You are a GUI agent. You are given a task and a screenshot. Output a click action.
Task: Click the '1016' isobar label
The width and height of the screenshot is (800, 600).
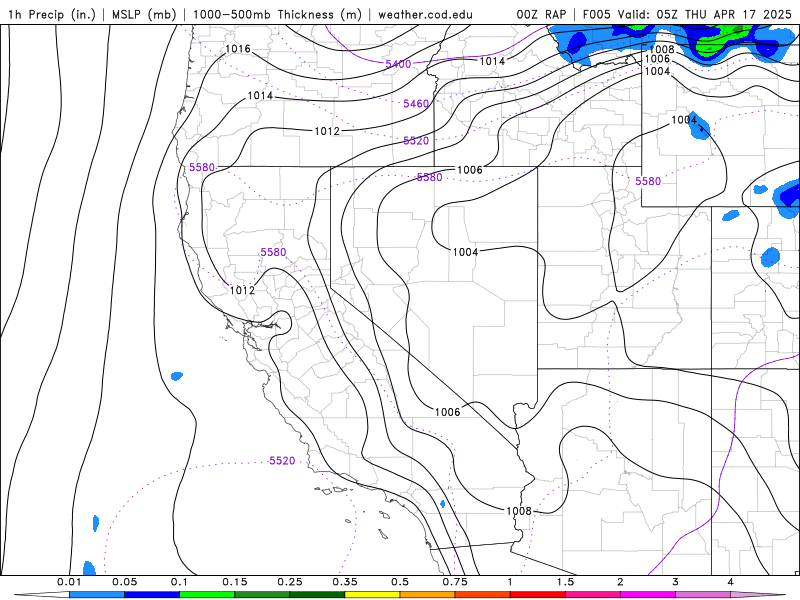(x=238, y=49)
